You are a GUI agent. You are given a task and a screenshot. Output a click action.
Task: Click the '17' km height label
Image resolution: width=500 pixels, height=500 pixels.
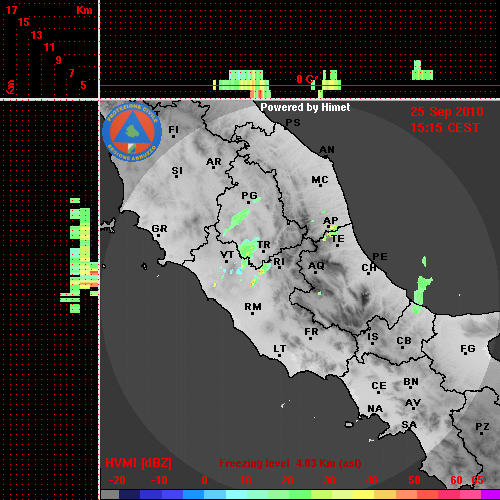11,10
